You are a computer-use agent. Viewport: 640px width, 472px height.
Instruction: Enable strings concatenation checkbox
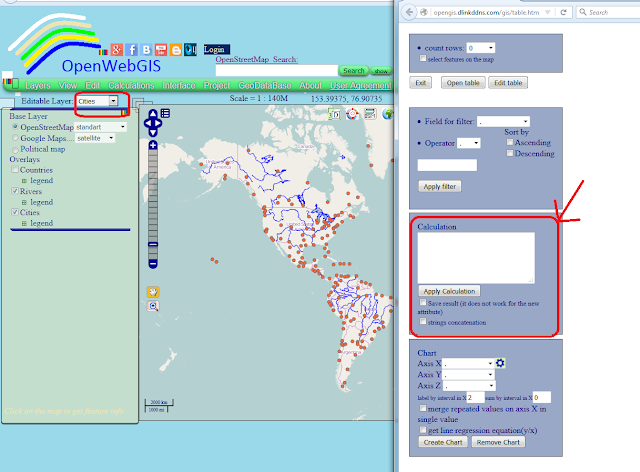point(423,321)
